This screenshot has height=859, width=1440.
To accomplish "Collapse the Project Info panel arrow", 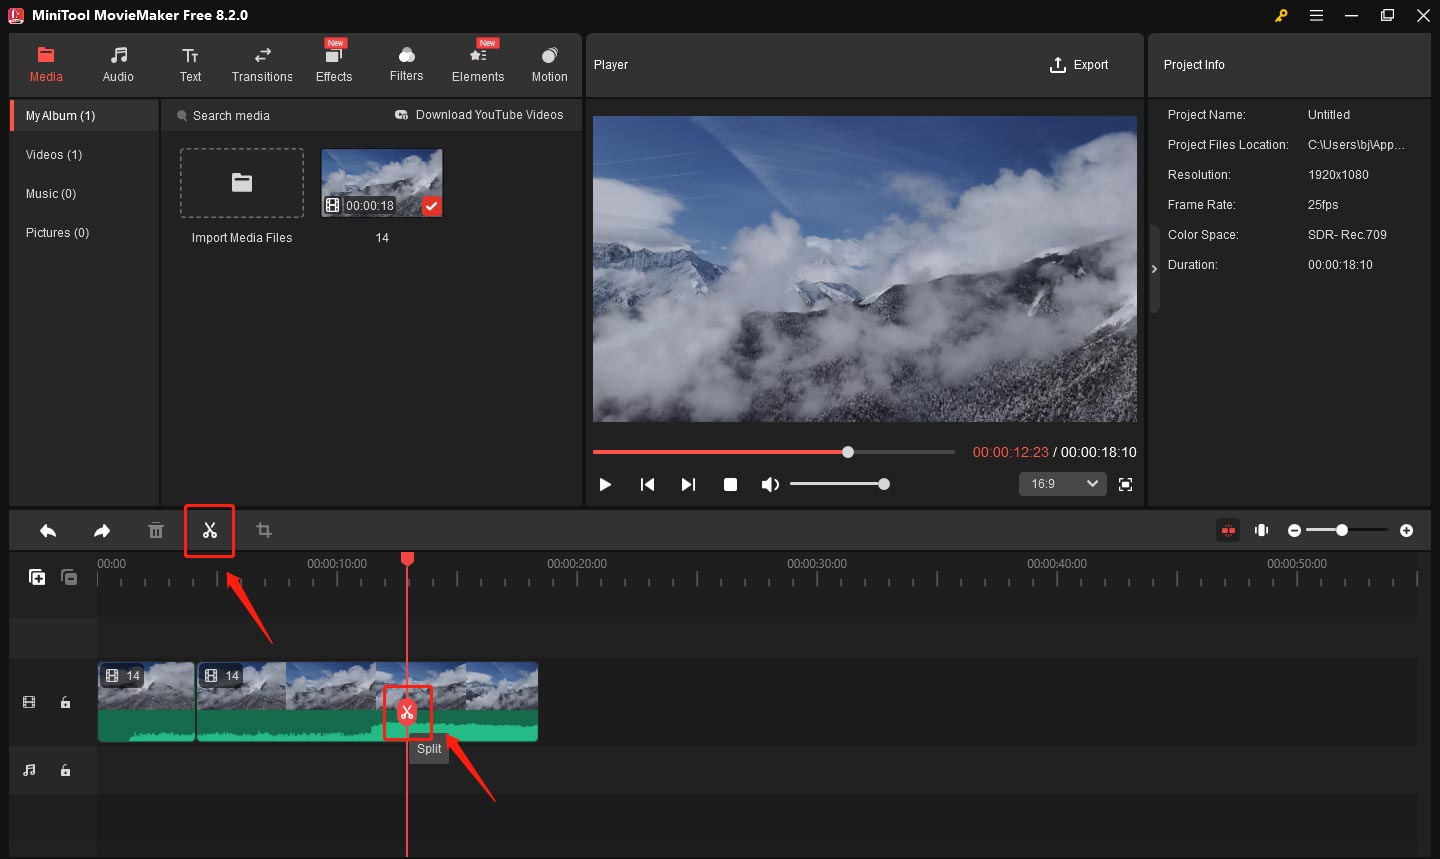I will [x=1154, y=269].
